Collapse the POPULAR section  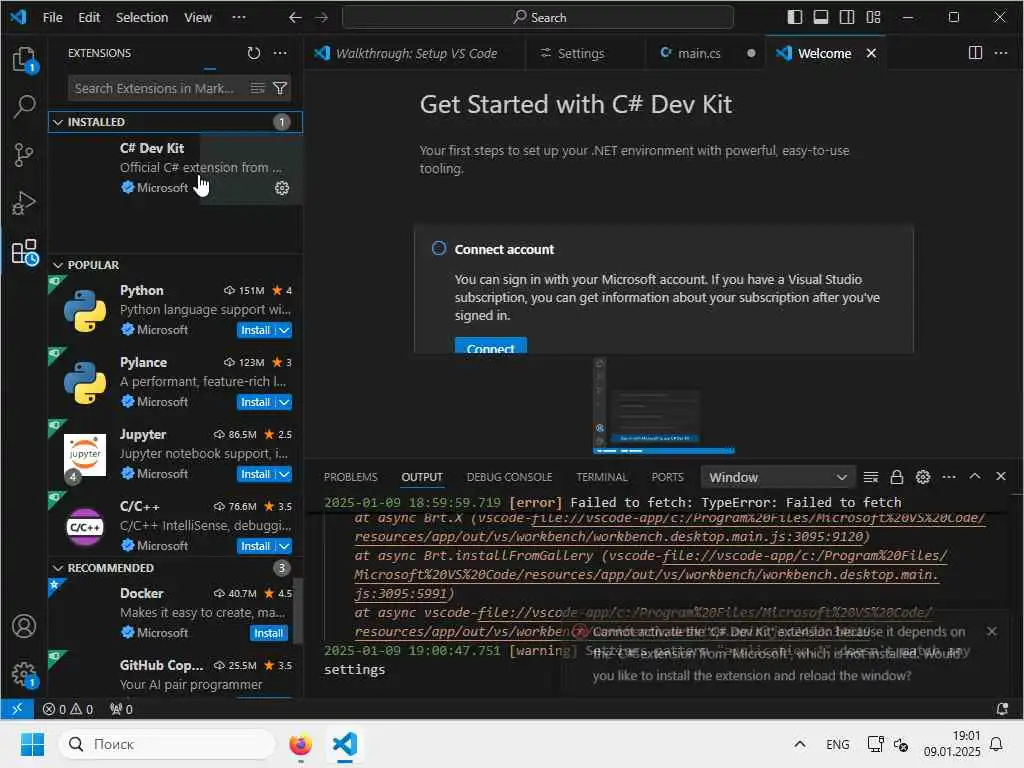tap(57, 265)
